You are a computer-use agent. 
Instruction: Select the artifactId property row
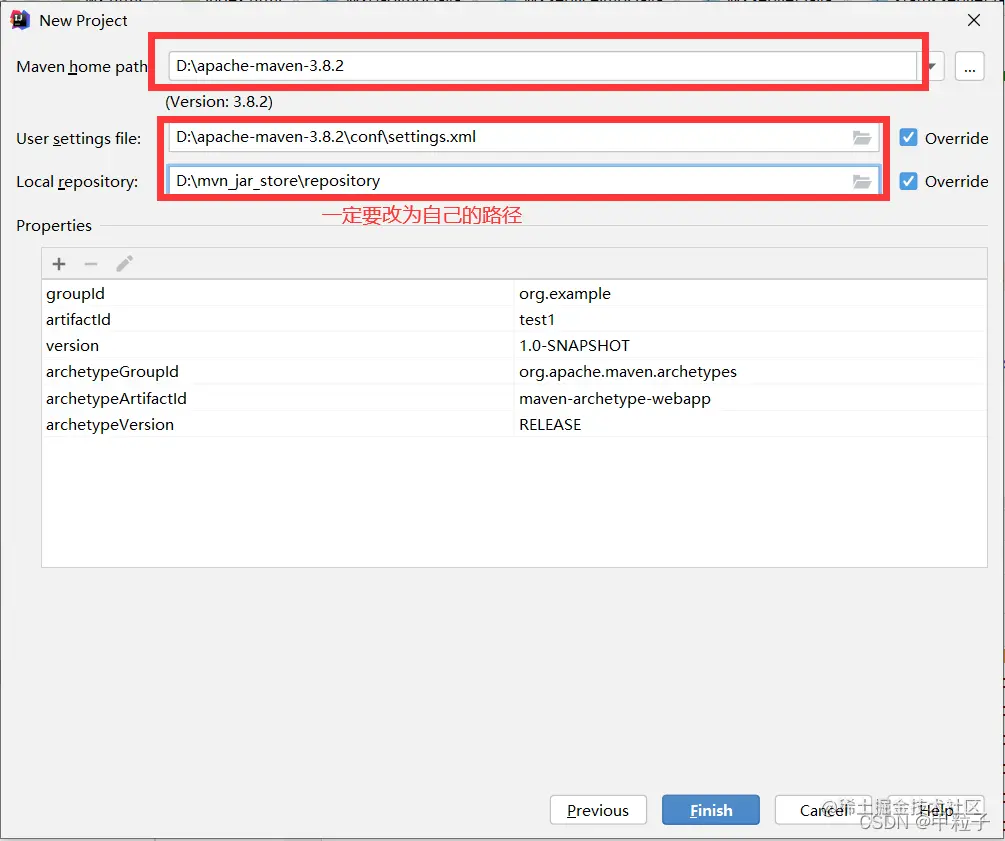tap(514, 319)
